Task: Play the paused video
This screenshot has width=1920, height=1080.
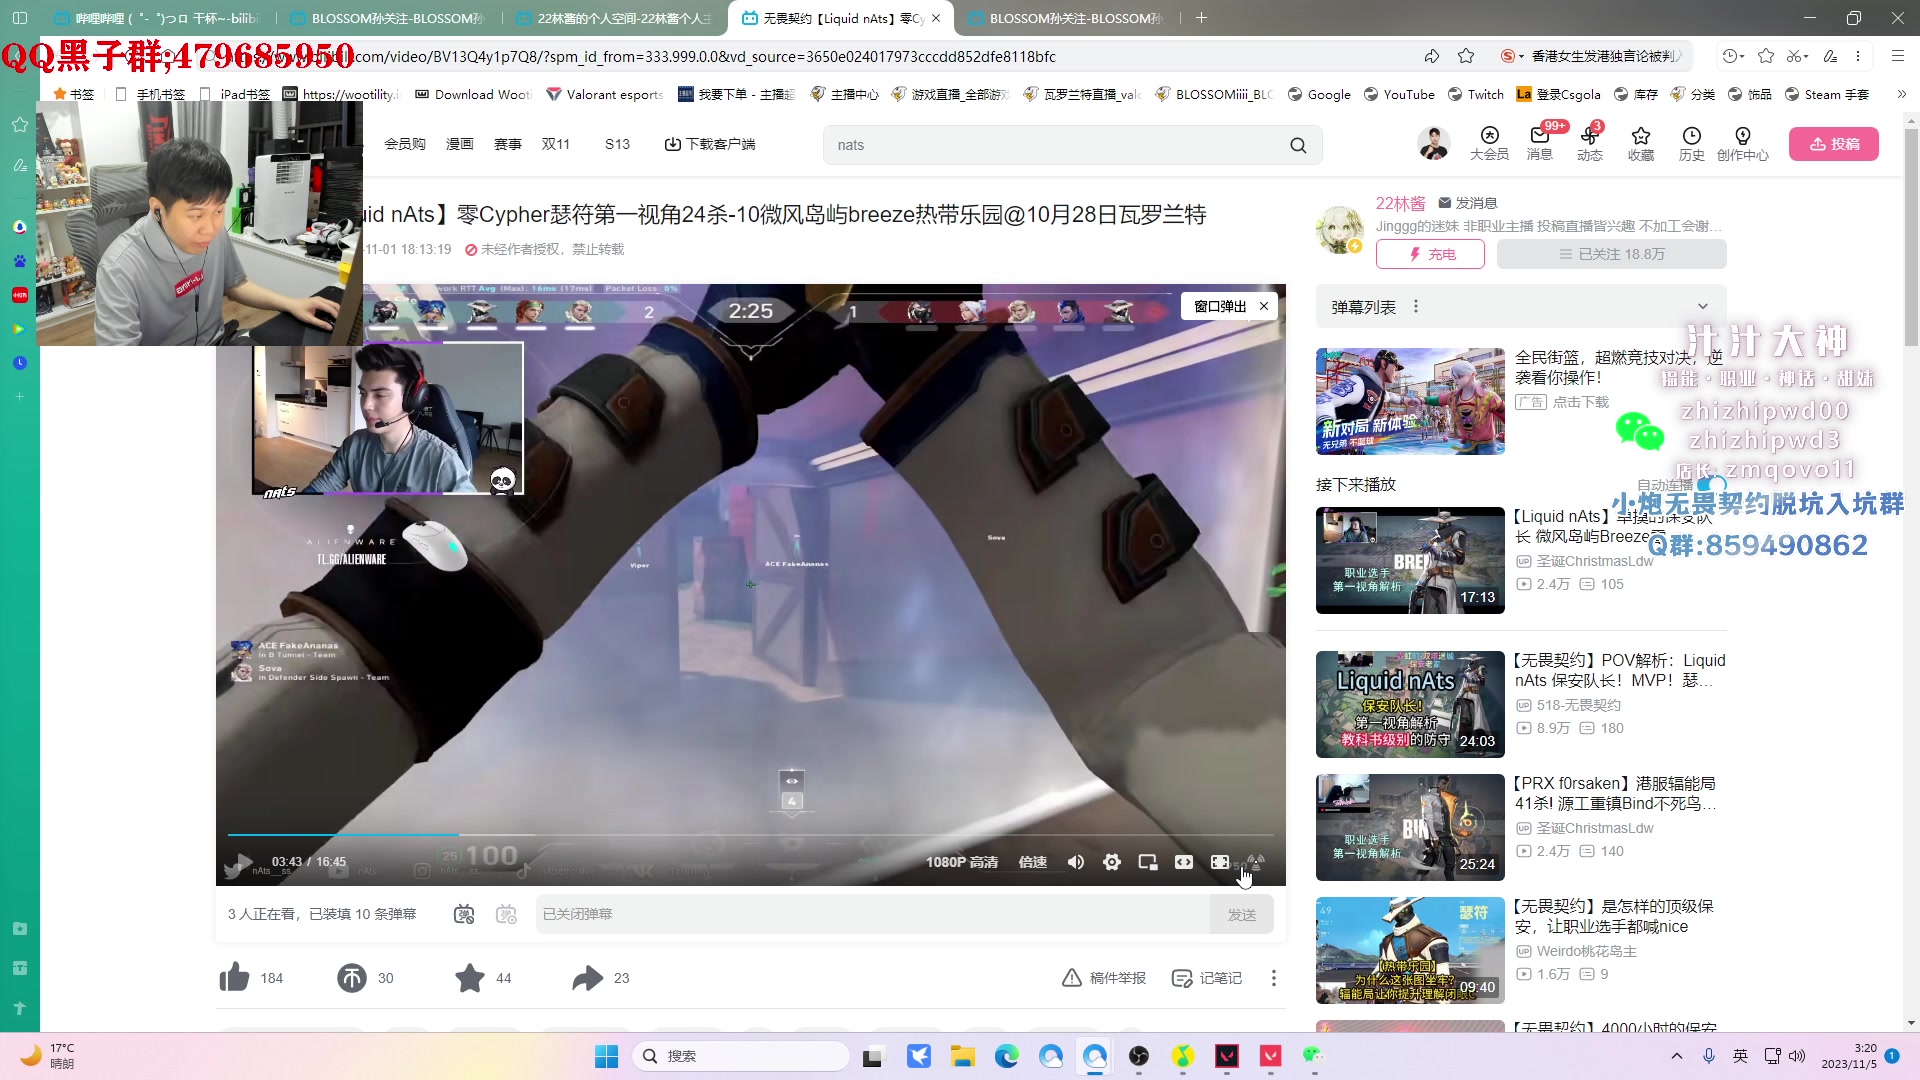Action: (x=241, y=863)
